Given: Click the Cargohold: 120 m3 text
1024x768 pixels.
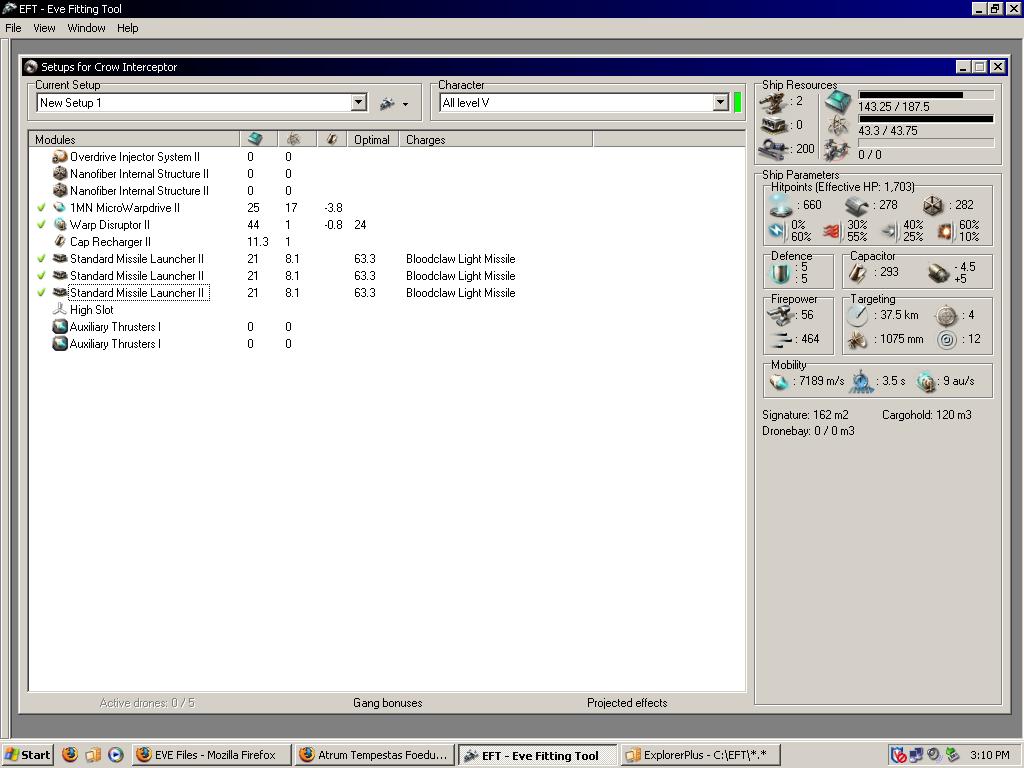Looking at the screenshot, I should click(927, 415).
